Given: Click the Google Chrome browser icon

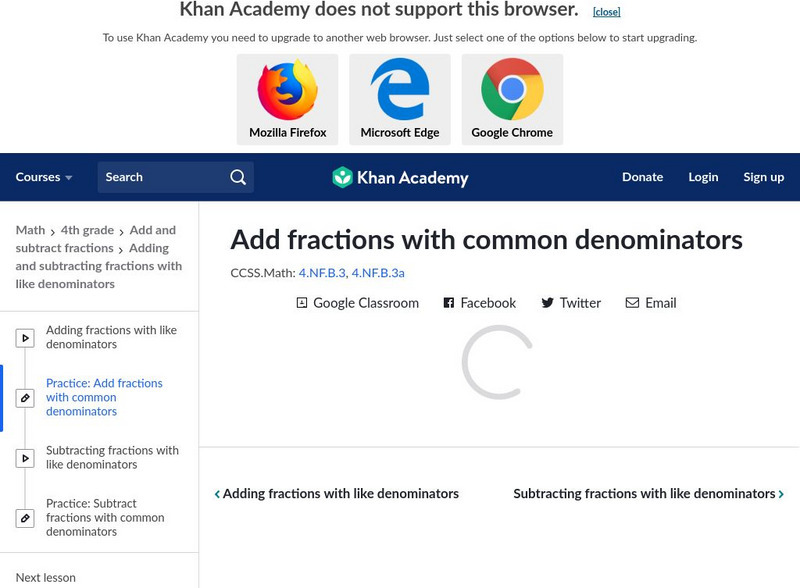Looking at the screenshot, I should click(x=512, y=90).
